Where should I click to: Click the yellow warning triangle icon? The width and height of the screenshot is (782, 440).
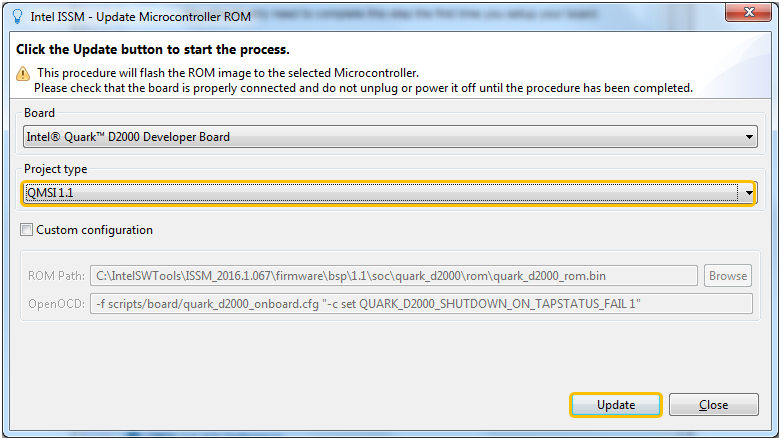click(x=23, y=74)
